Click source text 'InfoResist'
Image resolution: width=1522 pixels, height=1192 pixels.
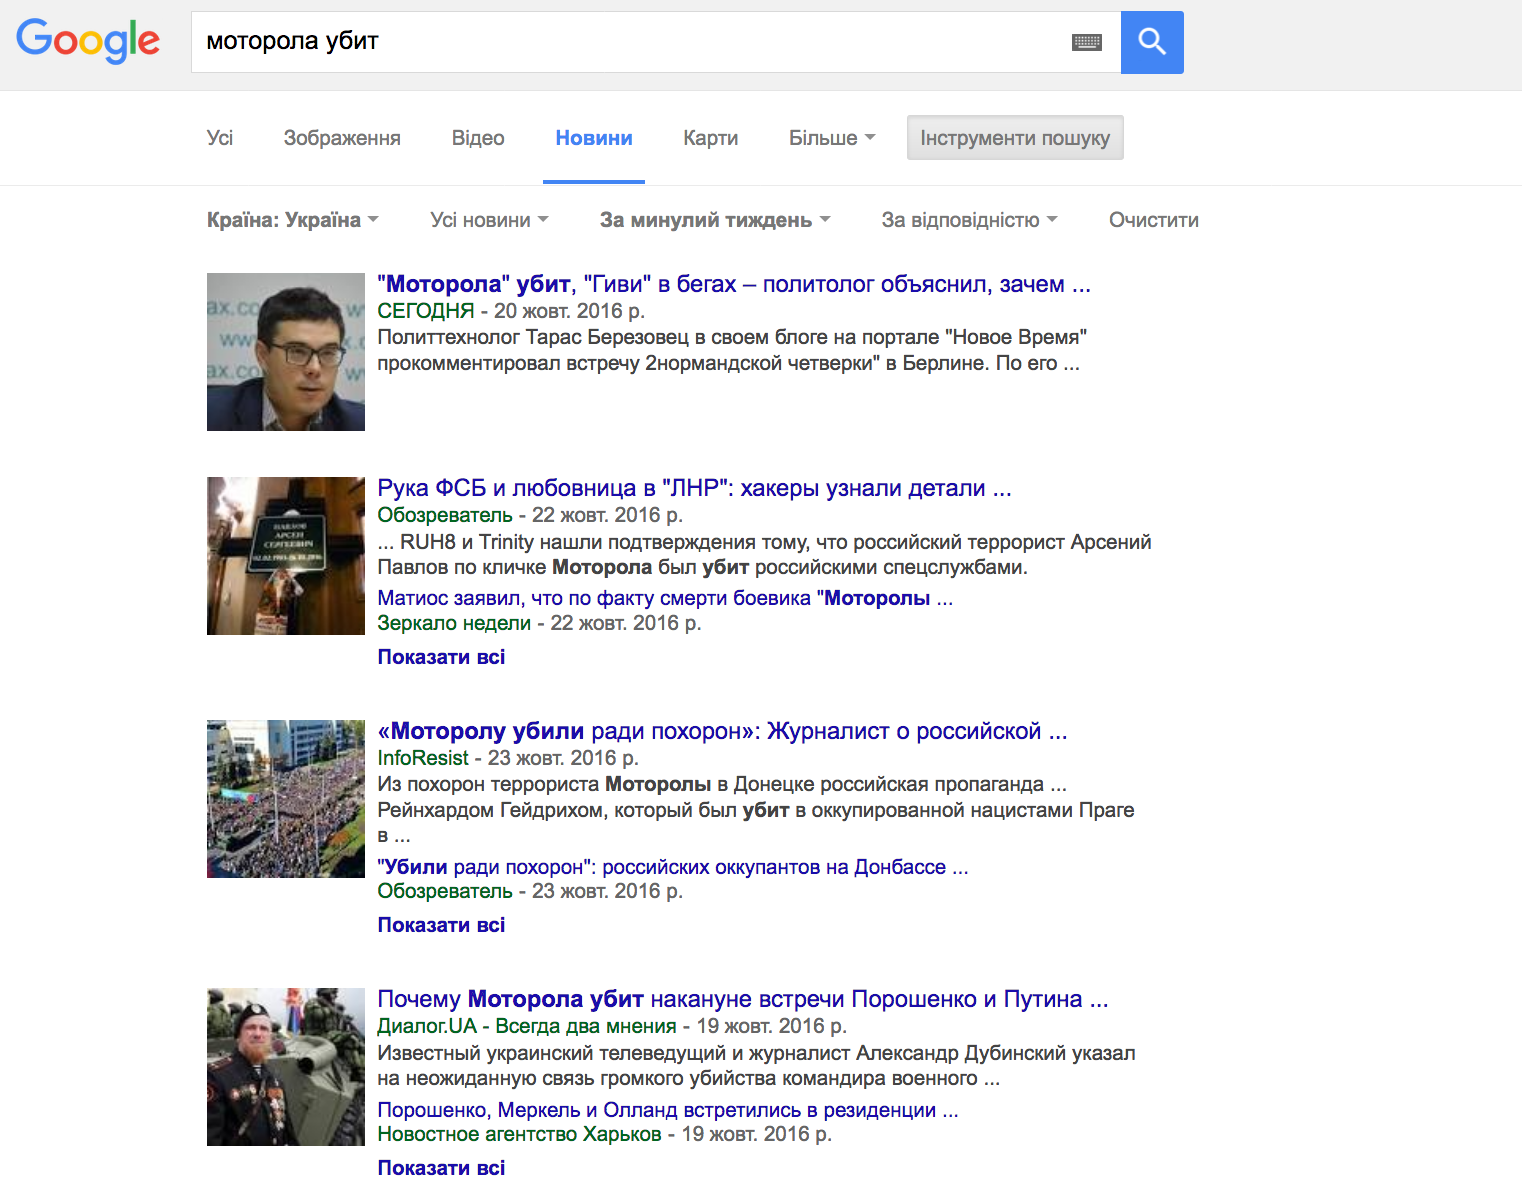click(x=423, y=758)
